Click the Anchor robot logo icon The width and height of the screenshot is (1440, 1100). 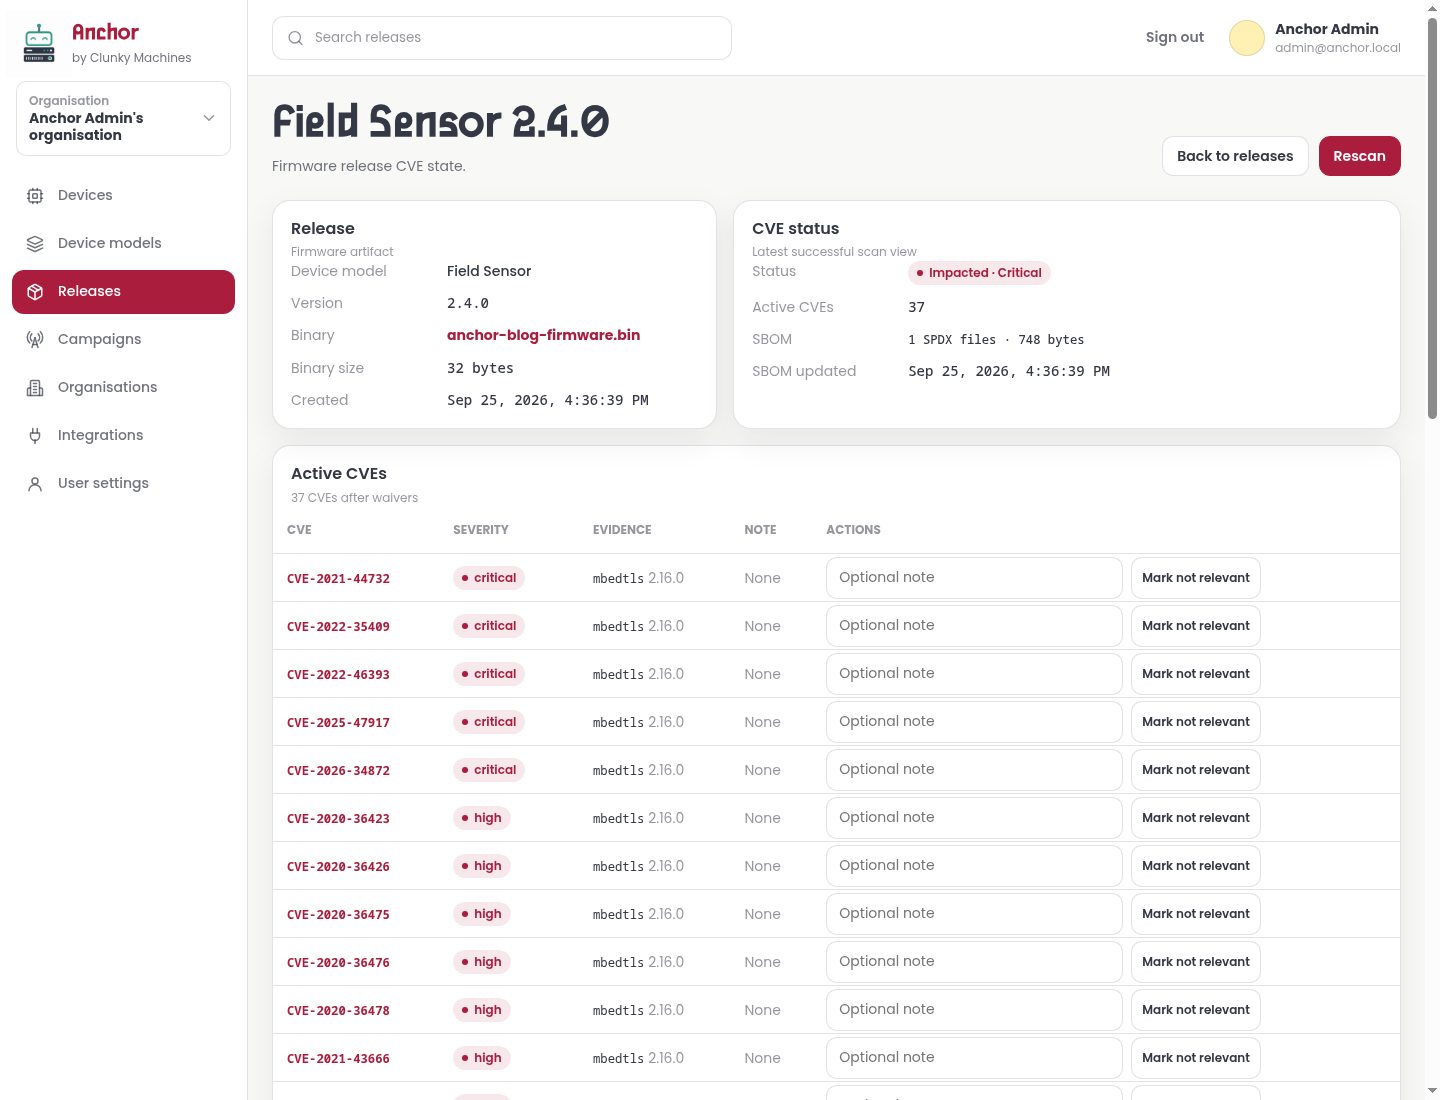coord(39,43)
